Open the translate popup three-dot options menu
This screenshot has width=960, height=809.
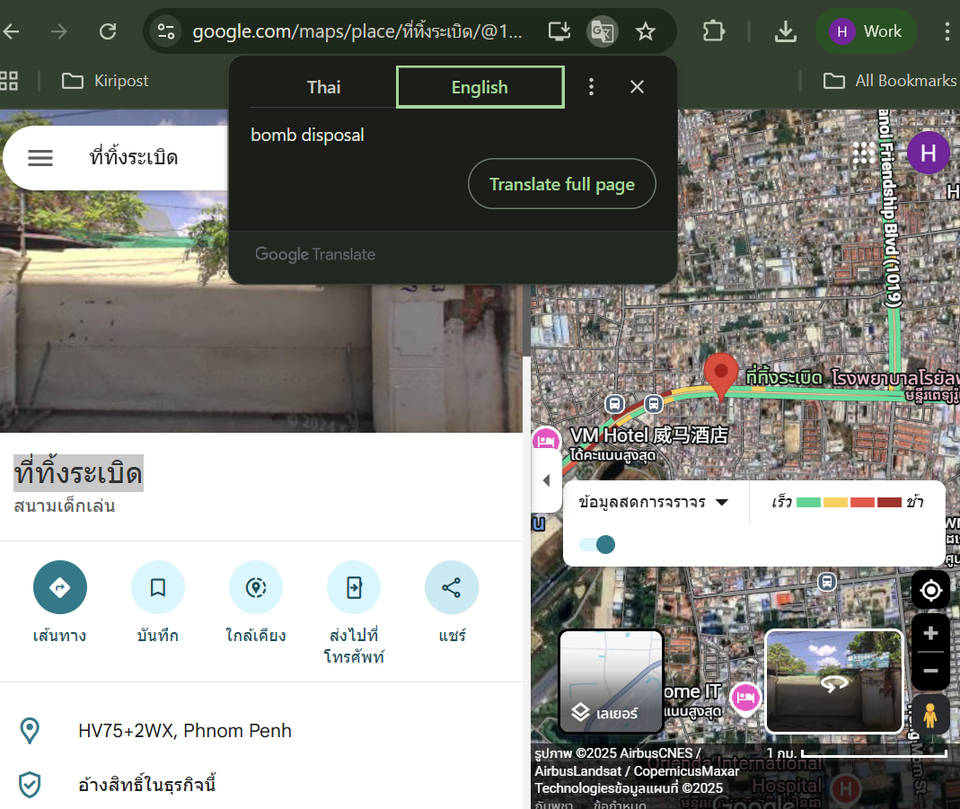tap(591, 87)
